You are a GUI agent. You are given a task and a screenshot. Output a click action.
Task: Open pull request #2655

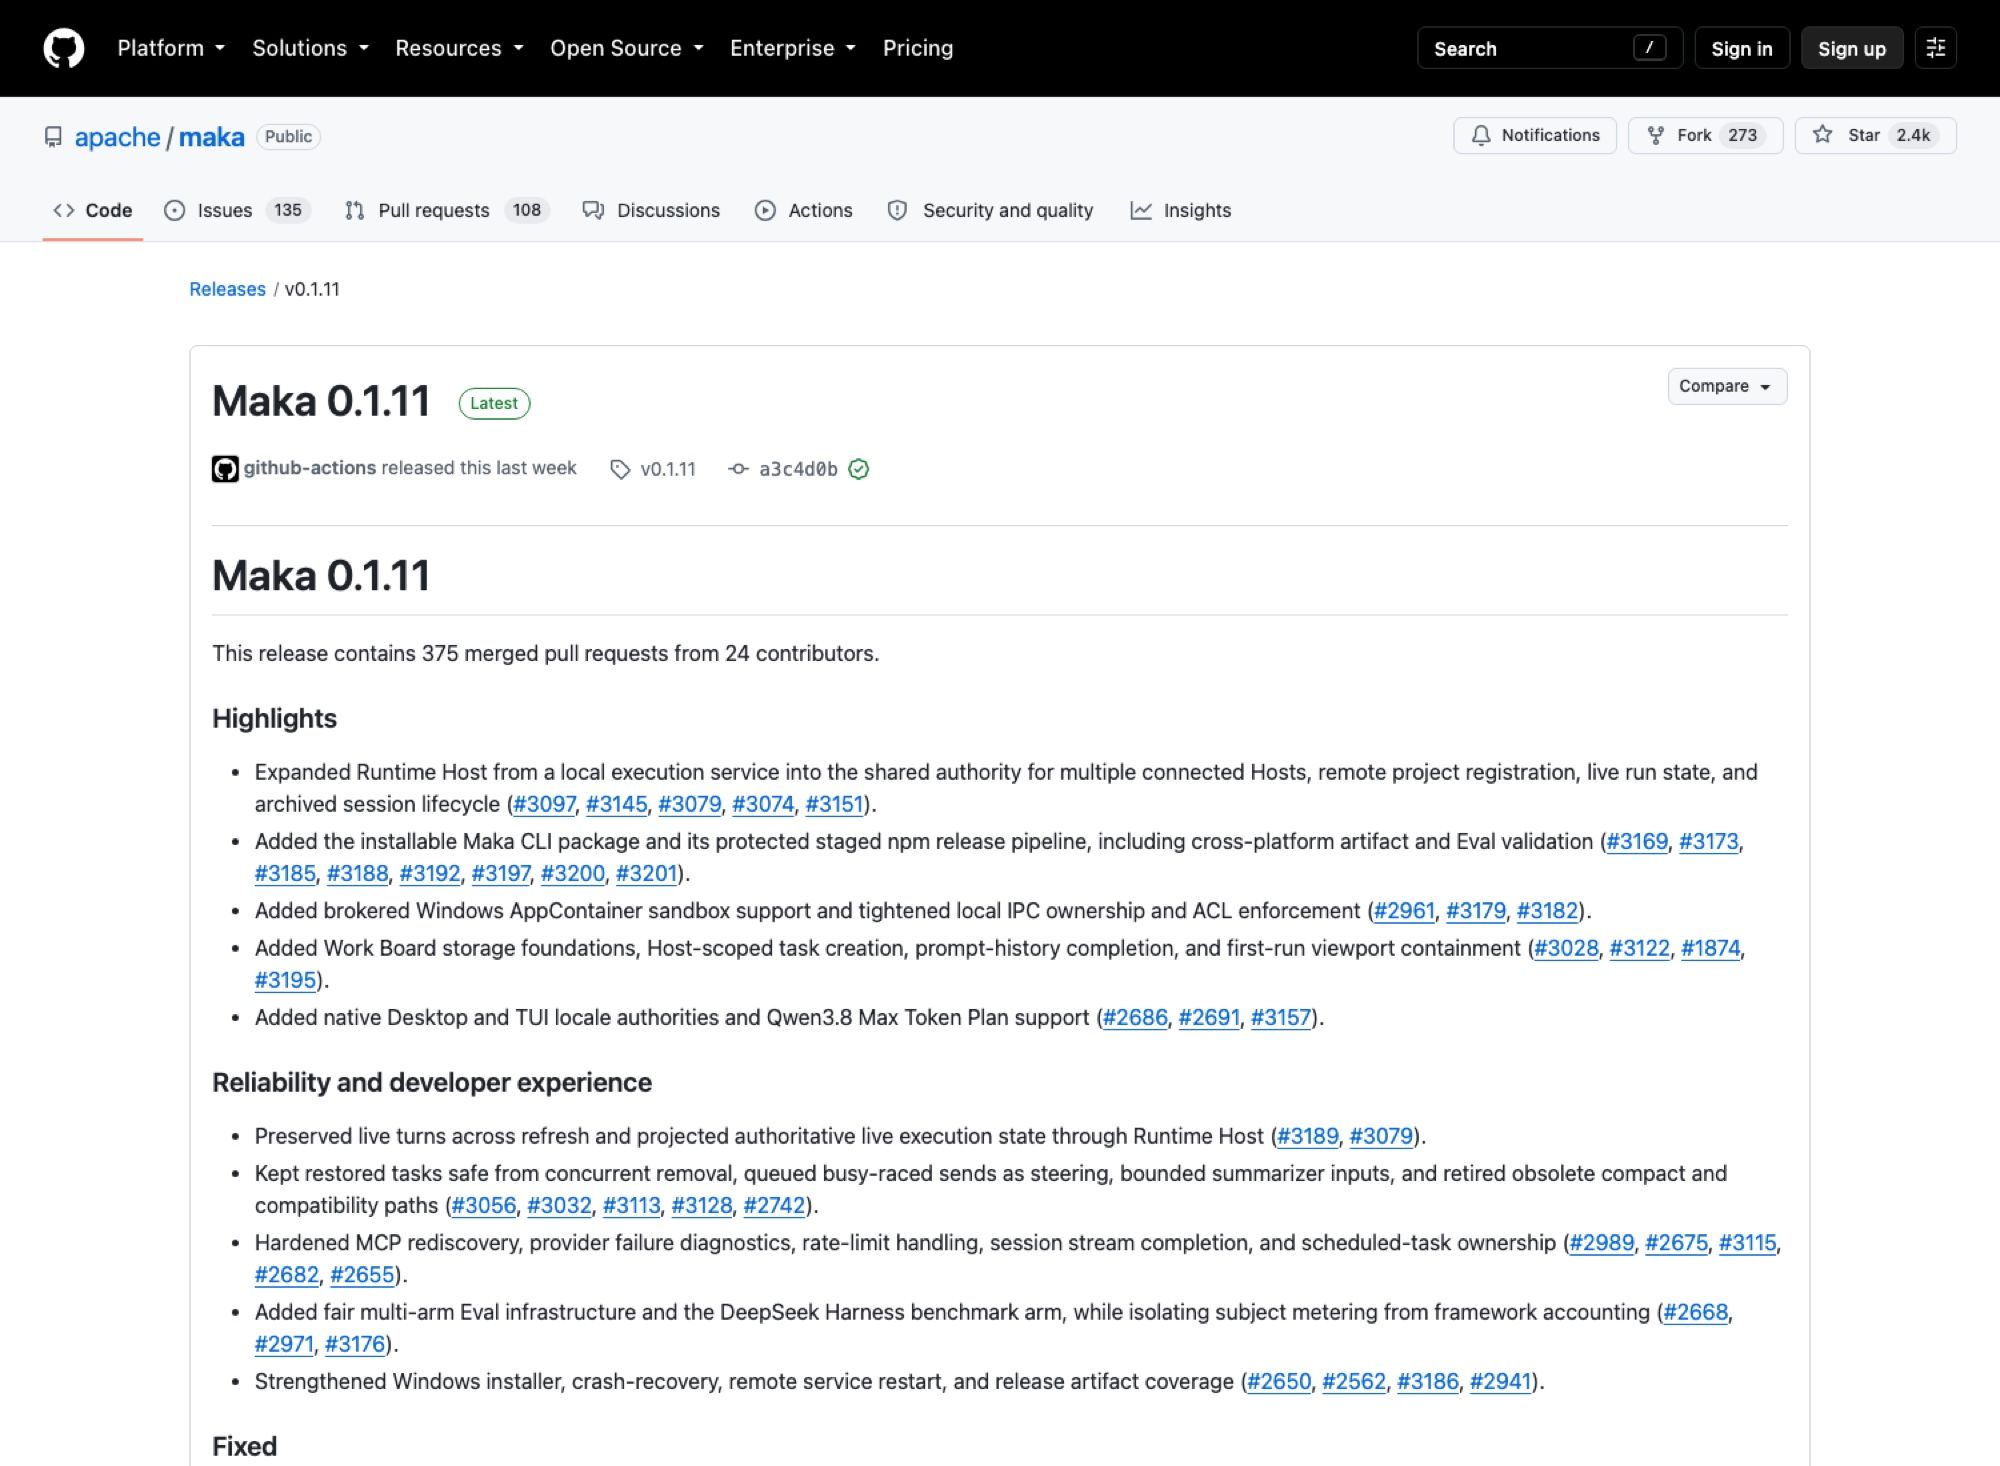coord(362,1274)
